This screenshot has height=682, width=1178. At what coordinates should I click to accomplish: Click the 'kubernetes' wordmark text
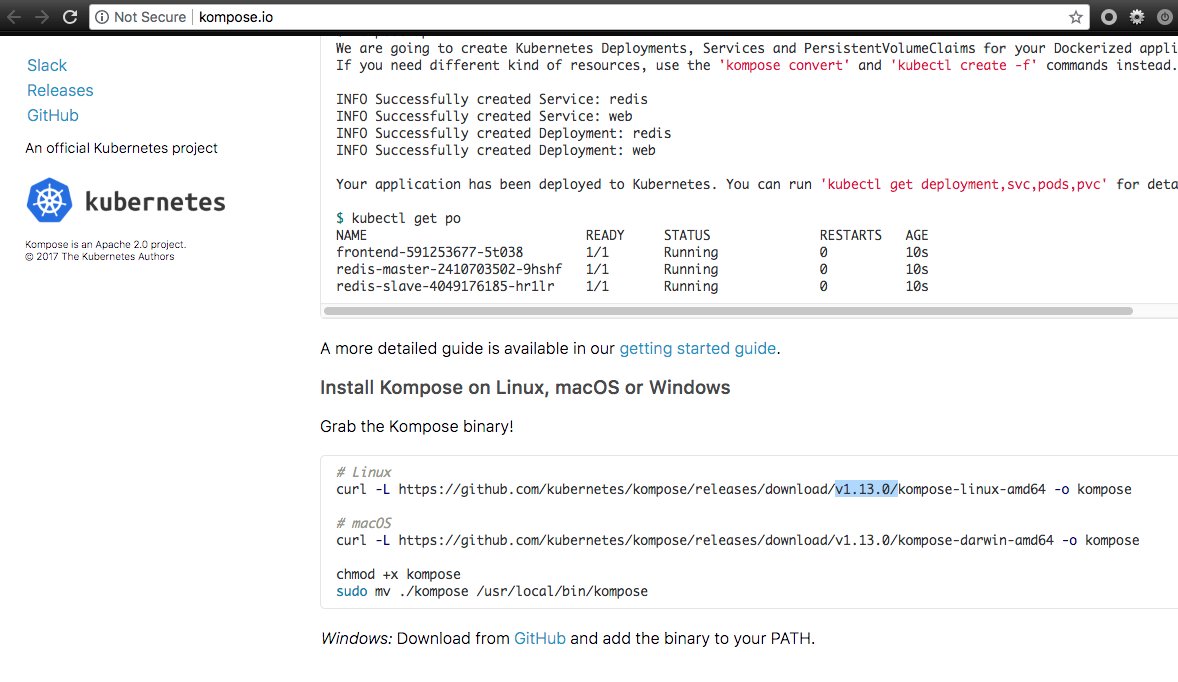(x=155, y=201)
